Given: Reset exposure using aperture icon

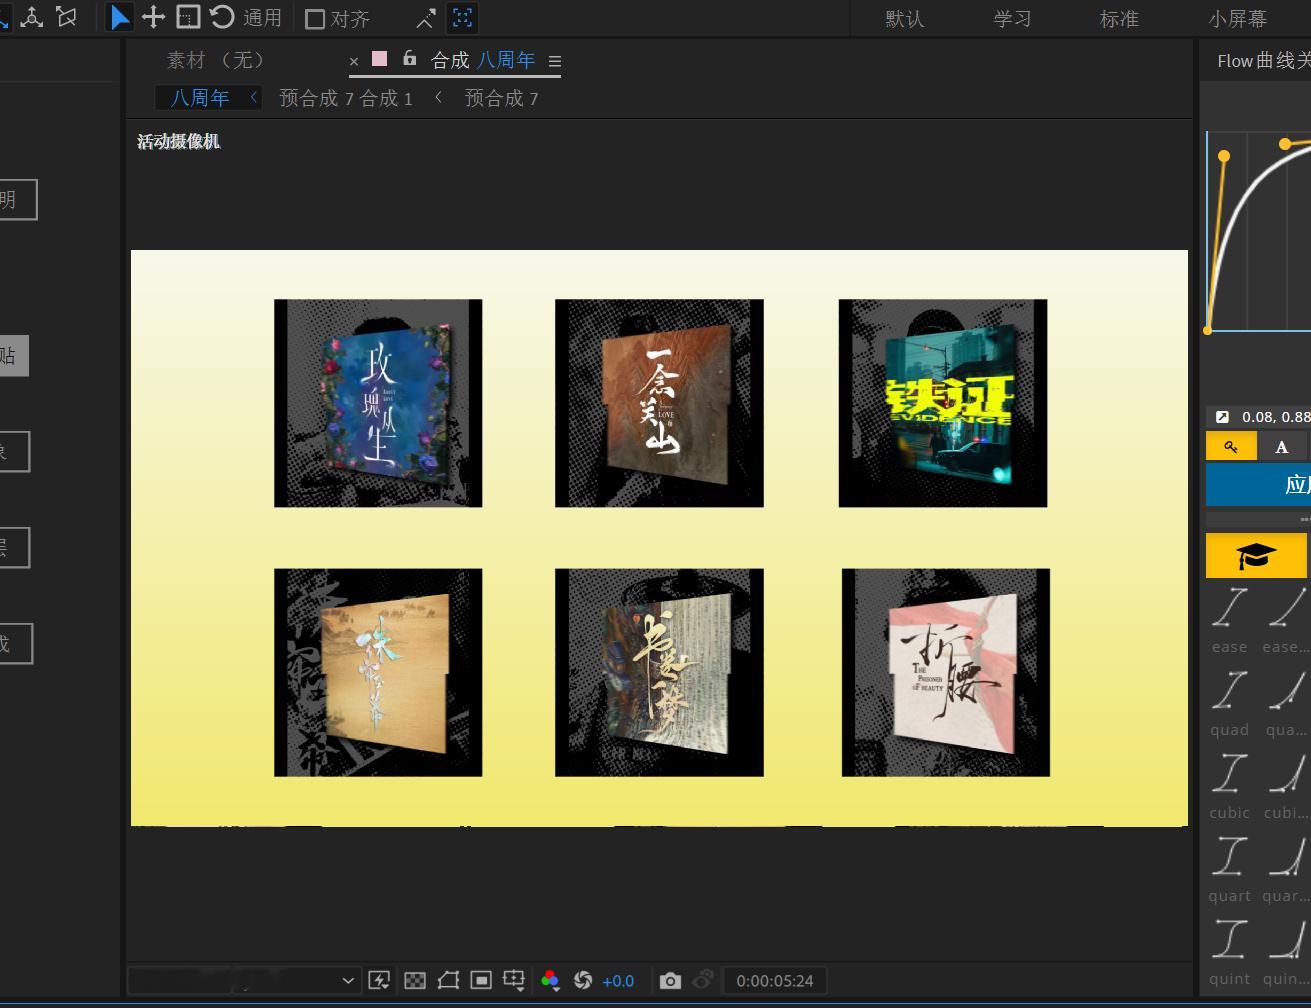Looking at the screenshot, I should coord(583,981).
